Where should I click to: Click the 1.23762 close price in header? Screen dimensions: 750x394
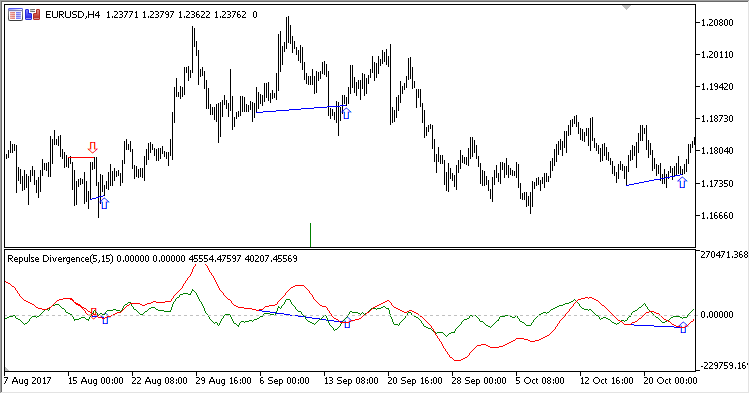pos(230,15)
